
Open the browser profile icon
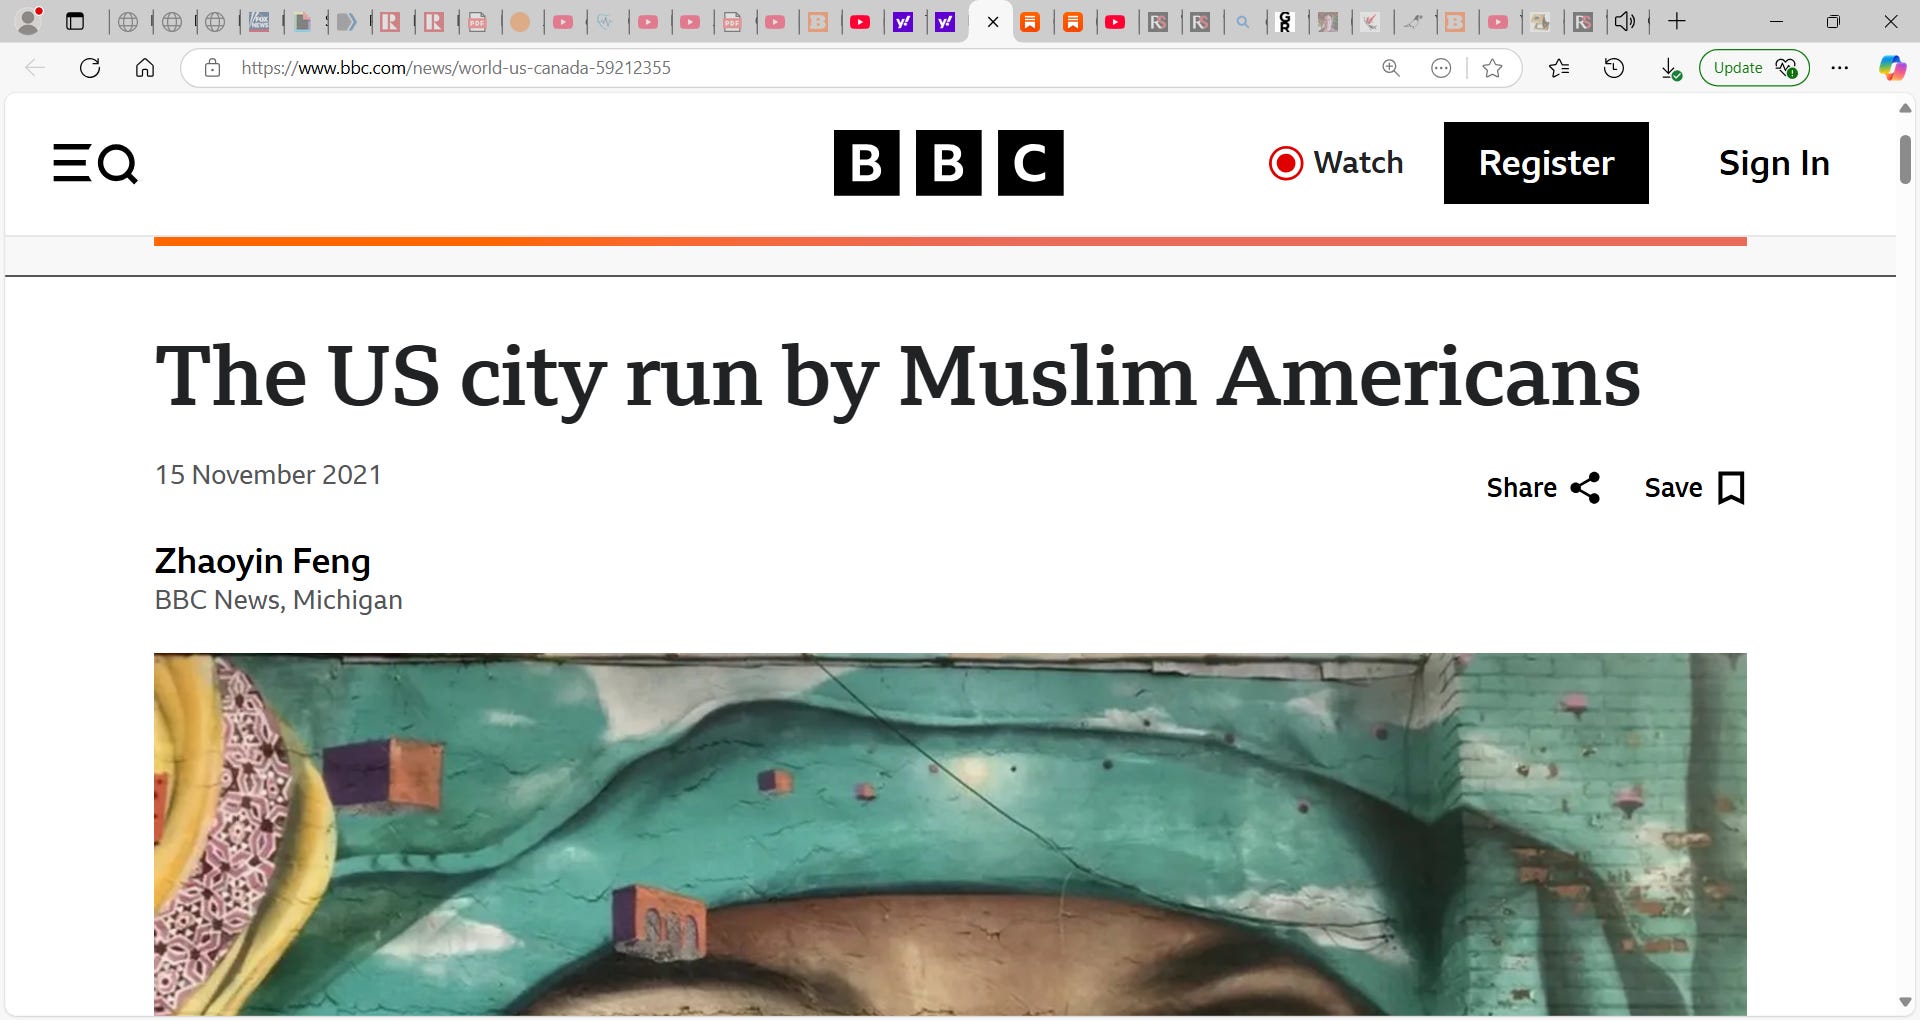point(30,21)
